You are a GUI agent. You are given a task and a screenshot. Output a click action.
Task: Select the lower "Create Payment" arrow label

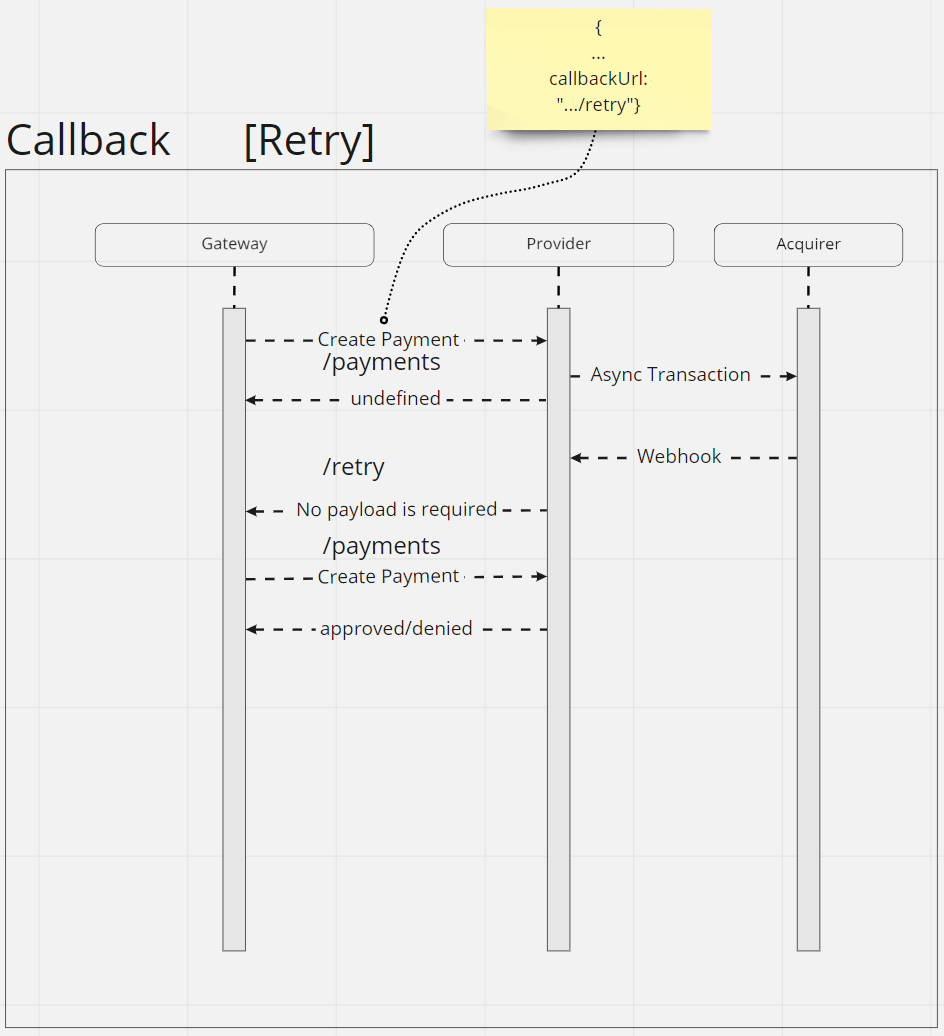pyautogui.click(x=388, y=577)
